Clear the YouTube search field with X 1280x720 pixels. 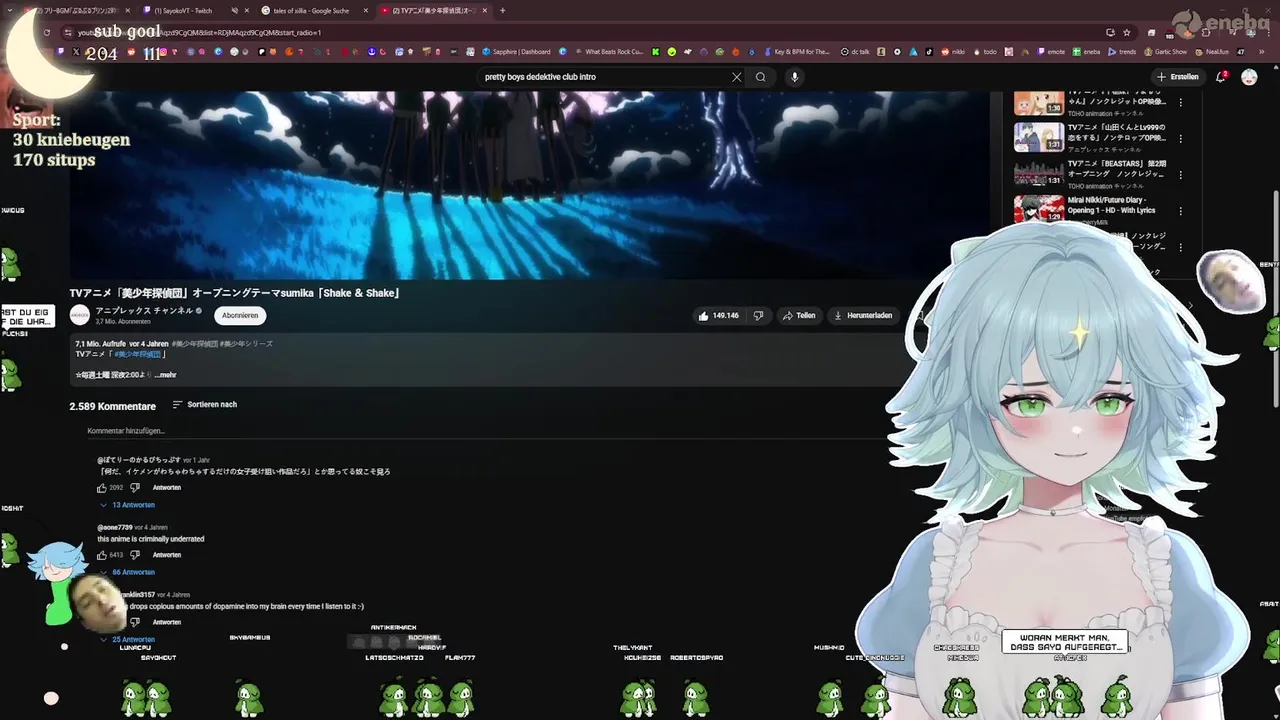click(737, 77)
